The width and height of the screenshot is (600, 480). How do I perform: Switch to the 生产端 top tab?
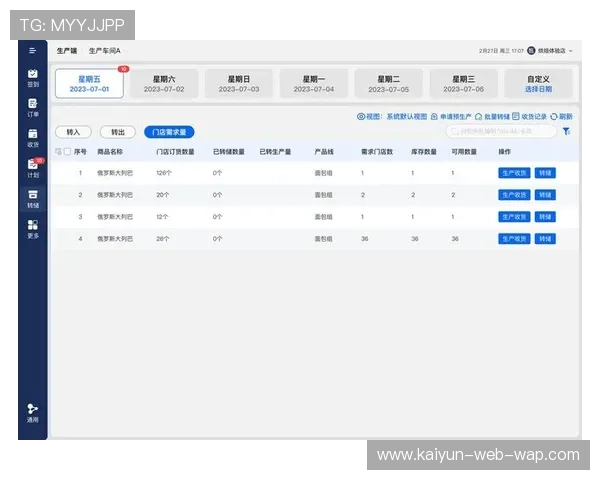pyautogui.click(x=67, y=51)
